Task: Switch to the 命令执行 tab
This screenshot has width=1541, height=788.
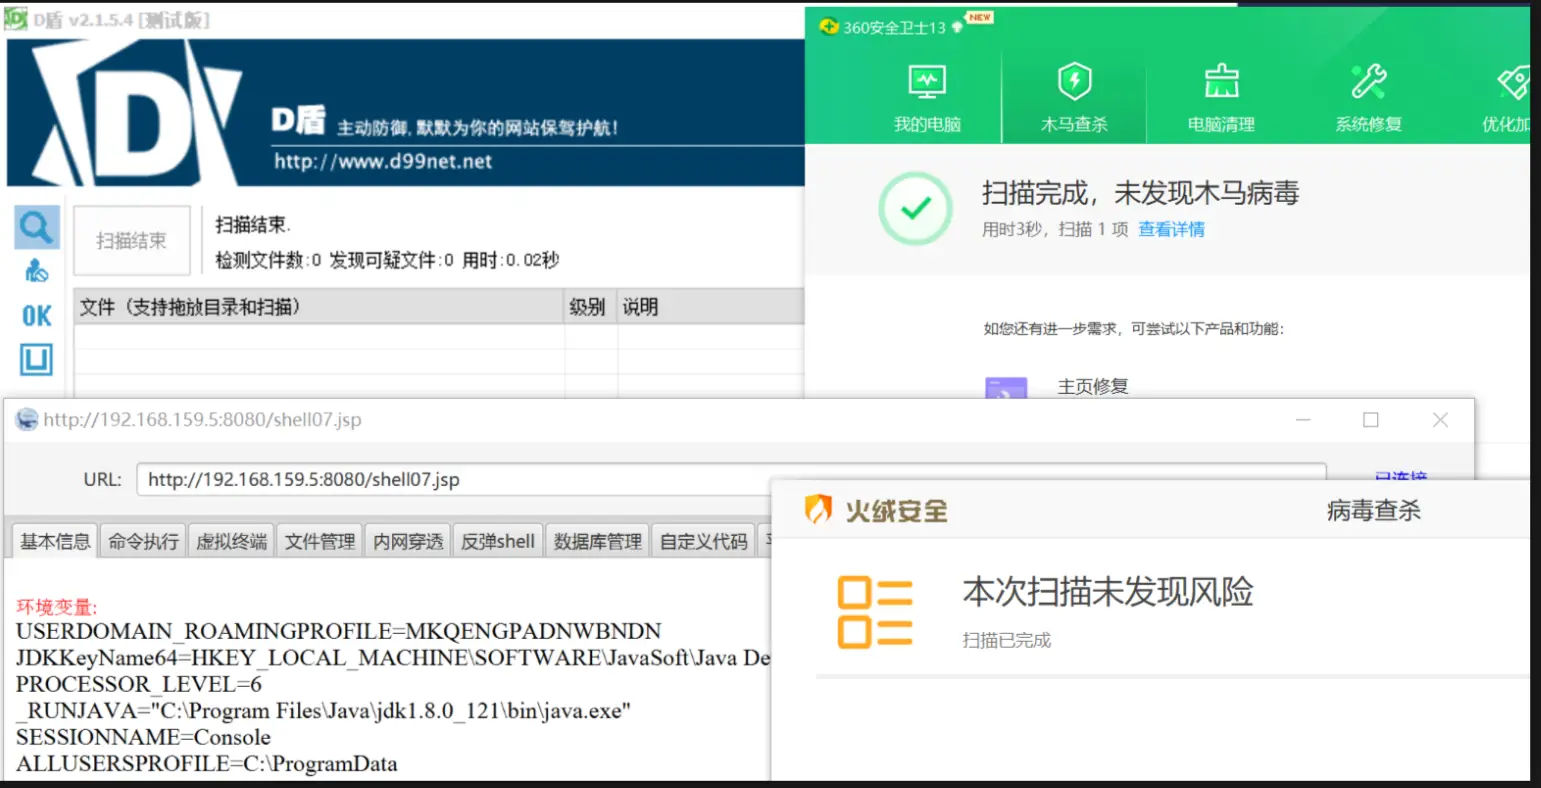Action: tap(143, 541)
